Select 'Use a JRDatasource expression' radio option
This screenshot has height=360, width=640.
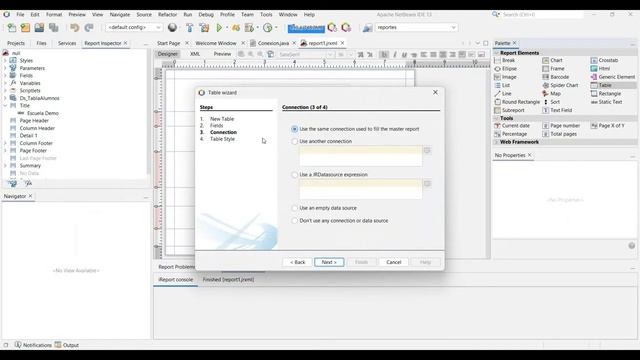pos(294,175)
